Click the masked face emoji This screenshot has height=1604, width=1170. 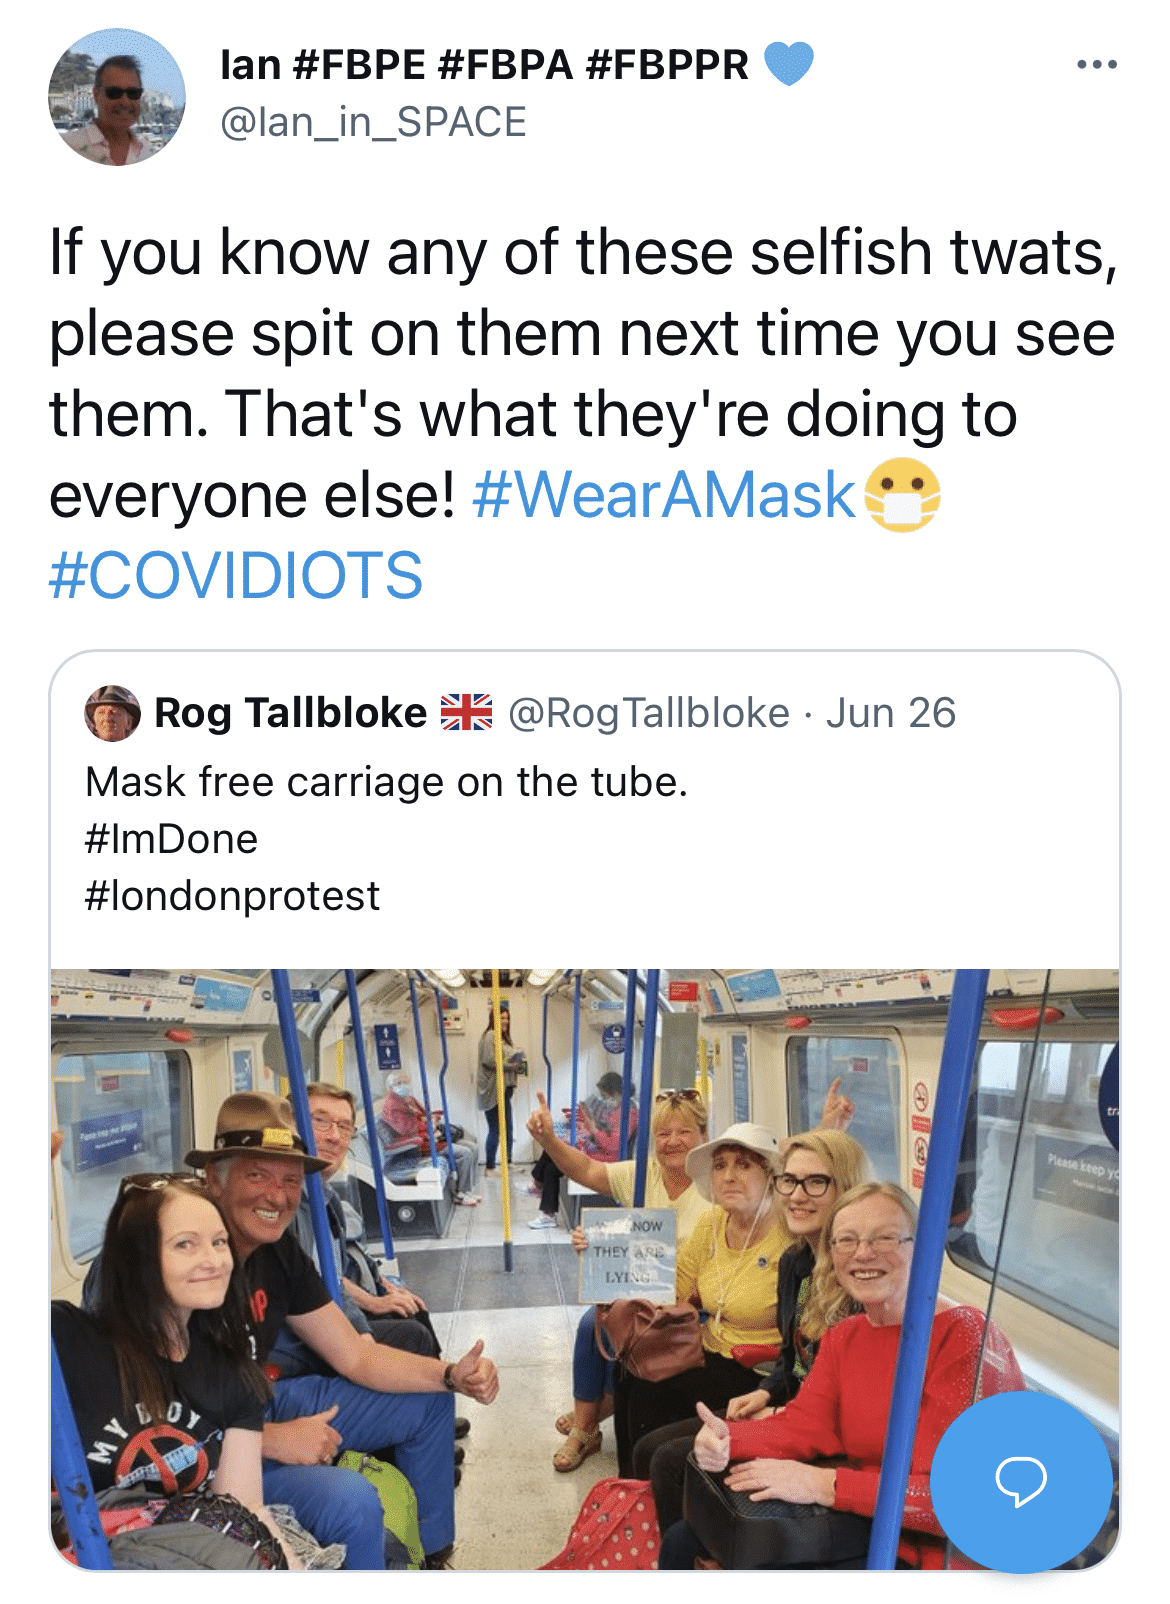(x=902, y=496)
